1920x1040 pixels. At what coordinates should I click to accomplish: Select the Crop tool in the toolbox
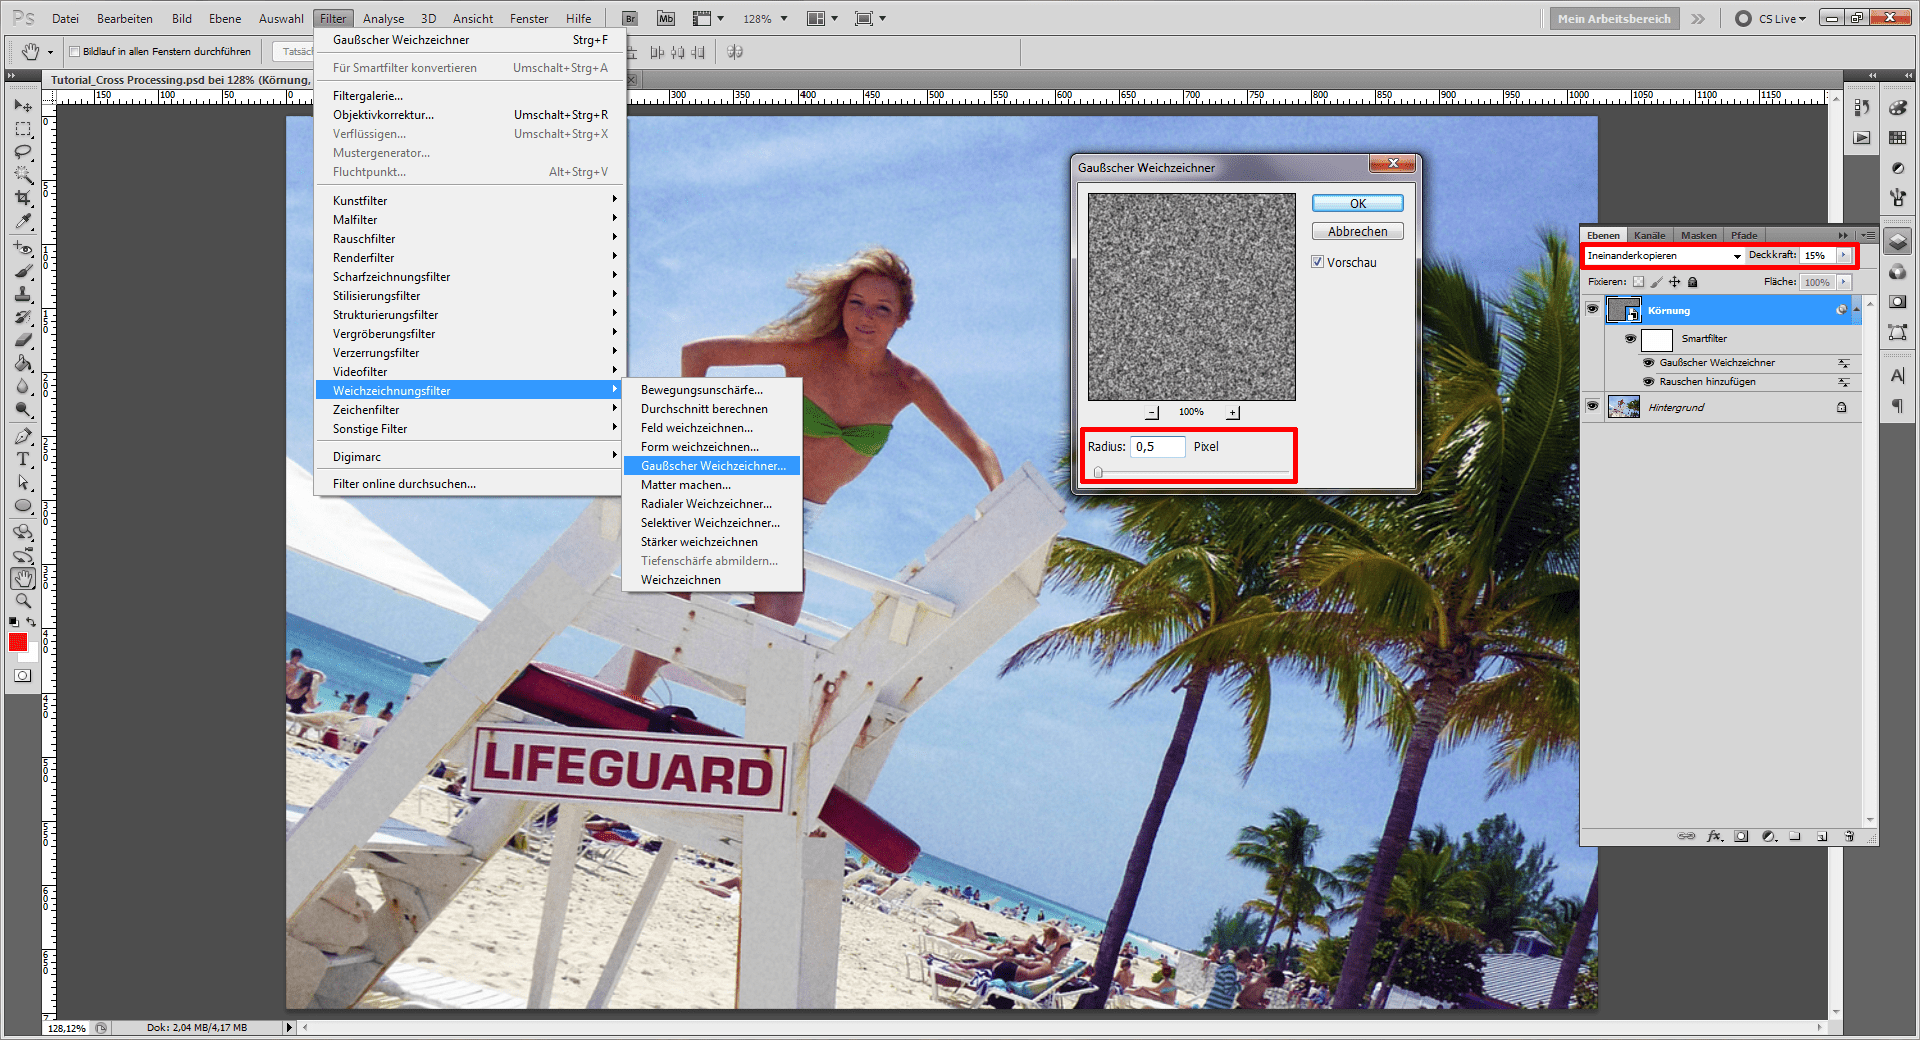pyautogui.click(x=23, y=198)
